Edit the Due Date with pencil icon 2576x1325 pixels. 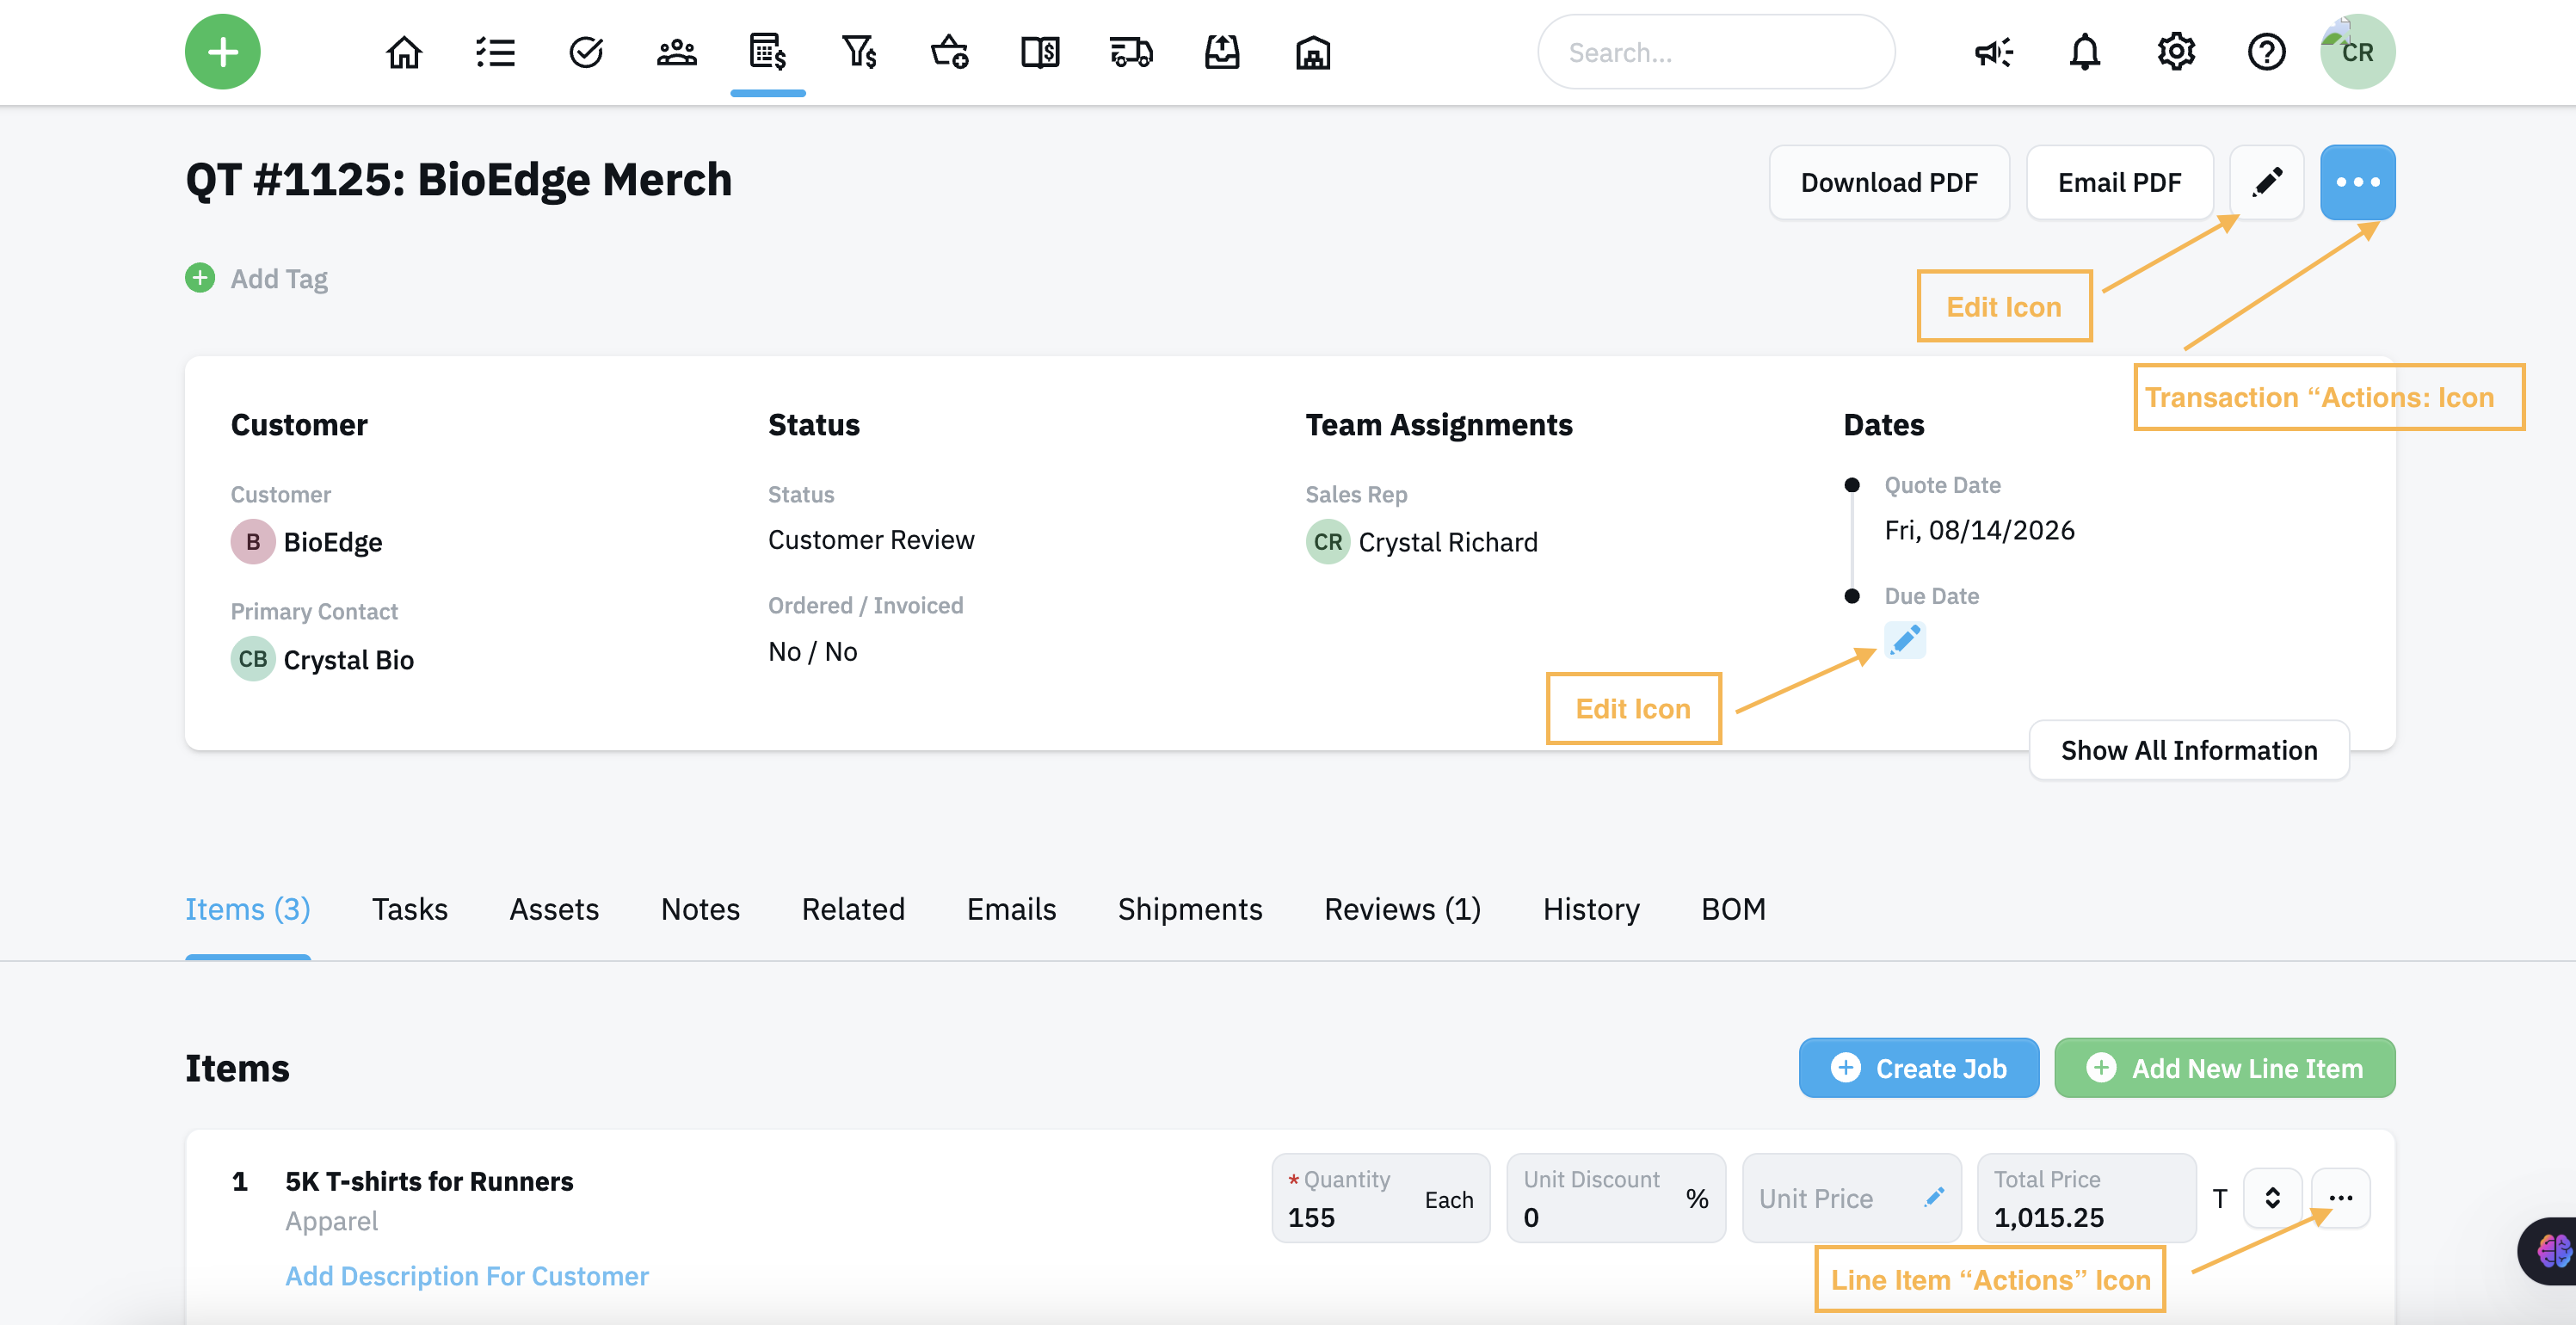pos(1905,640)
